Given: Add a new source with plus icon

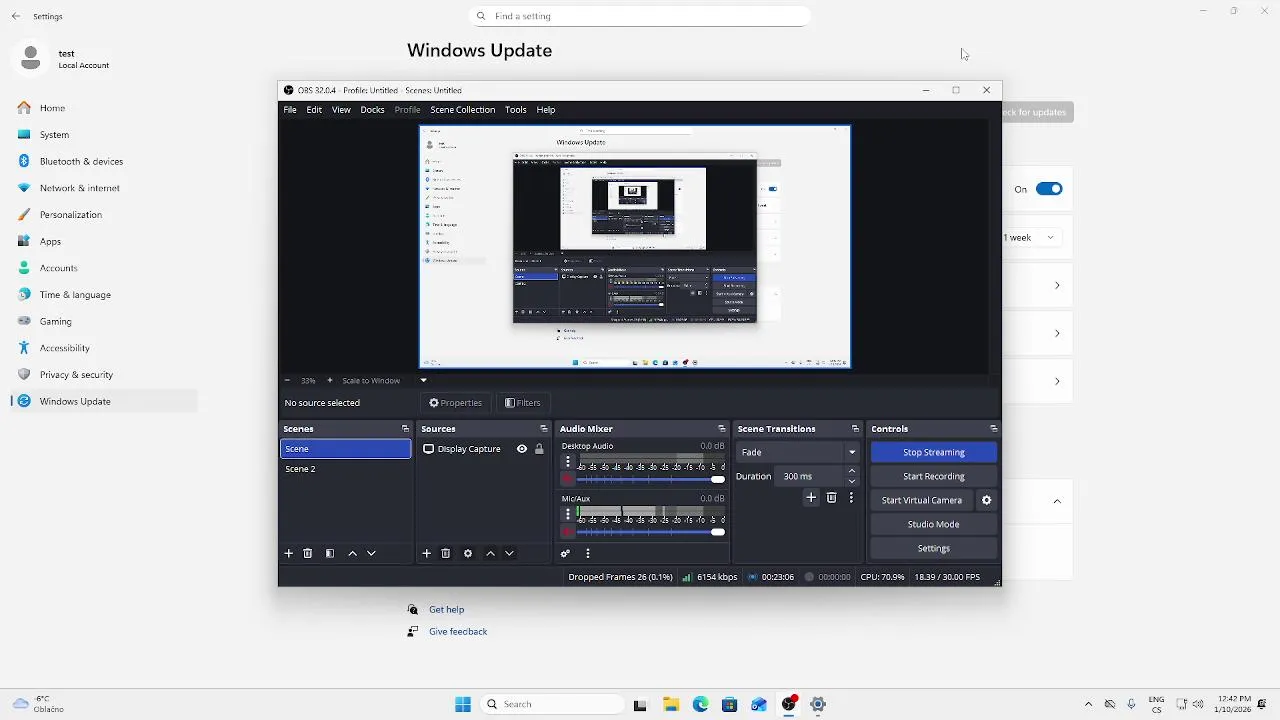Looking at the screenshot, I should 426,553.
